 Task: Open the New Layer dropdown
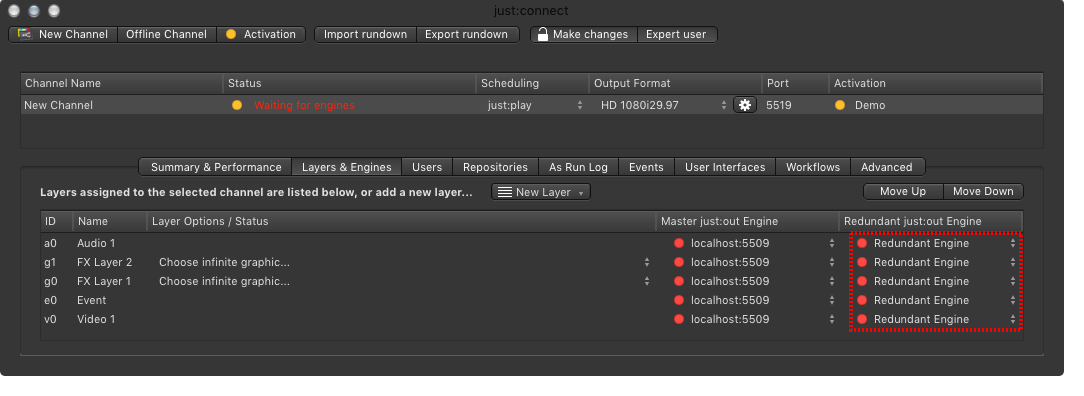coord(541,192)
